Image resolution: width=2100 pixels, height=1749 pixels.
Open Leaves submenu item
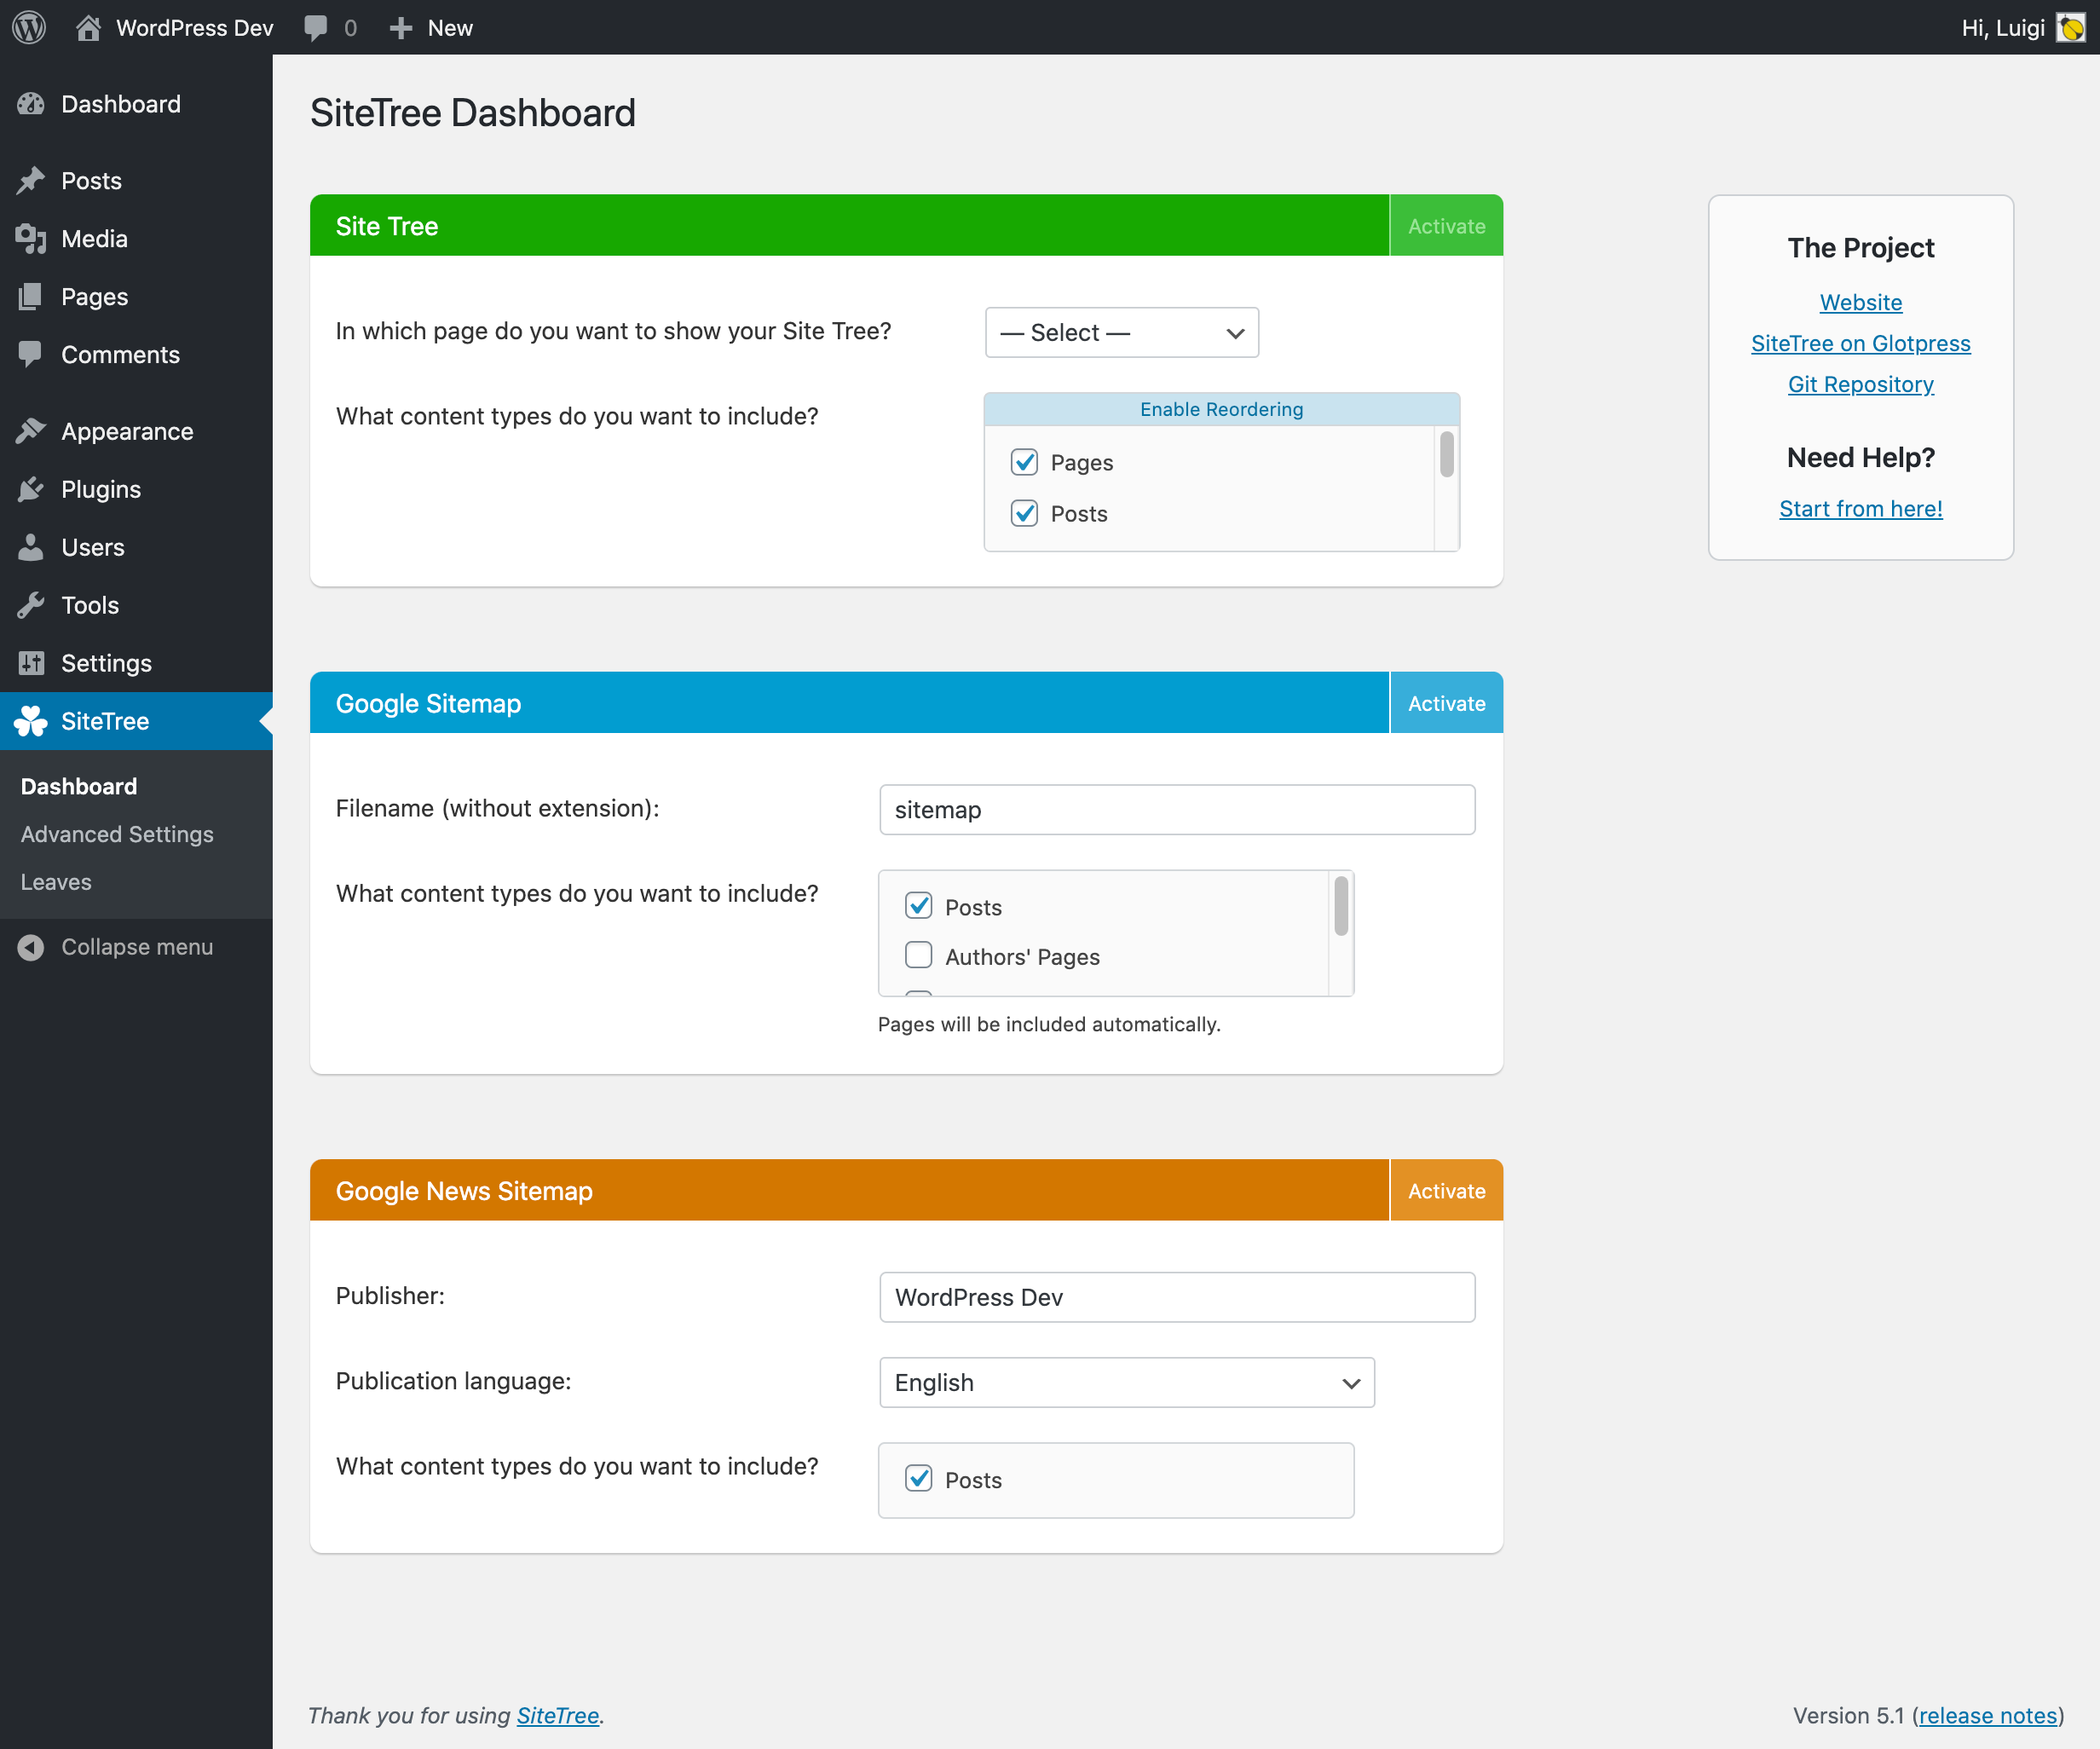coord(56,882)
